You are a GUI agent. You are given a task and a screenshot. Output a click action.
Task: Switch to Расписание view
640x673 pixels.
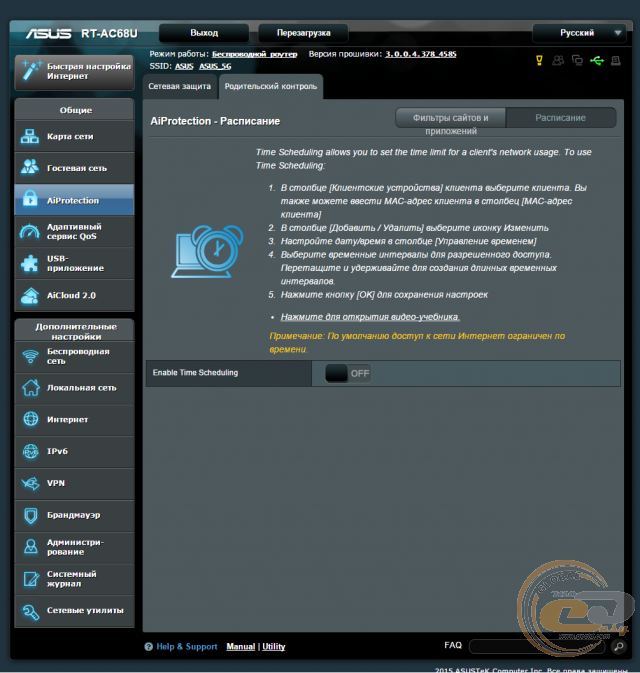coord(561,118)
